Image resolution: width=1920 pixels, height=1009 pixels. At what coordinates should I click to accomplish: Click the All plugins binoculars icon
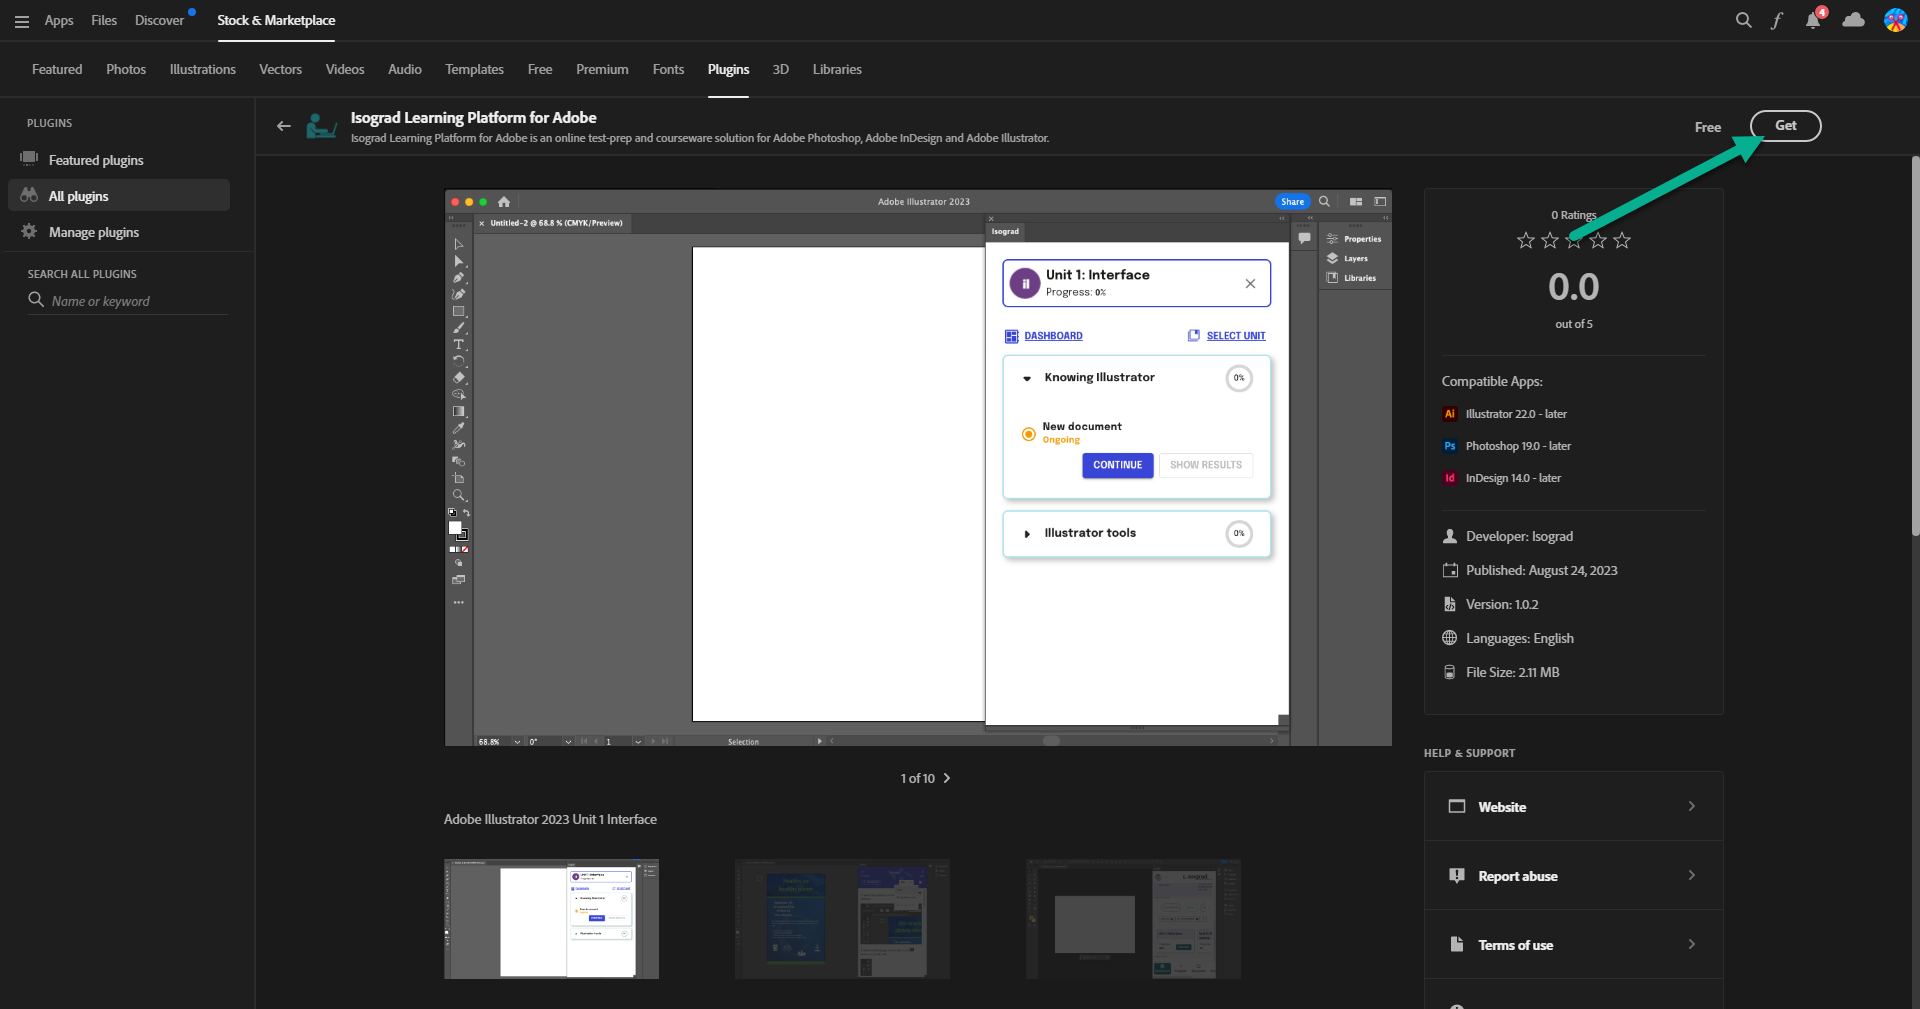click(x=29, y=195)
